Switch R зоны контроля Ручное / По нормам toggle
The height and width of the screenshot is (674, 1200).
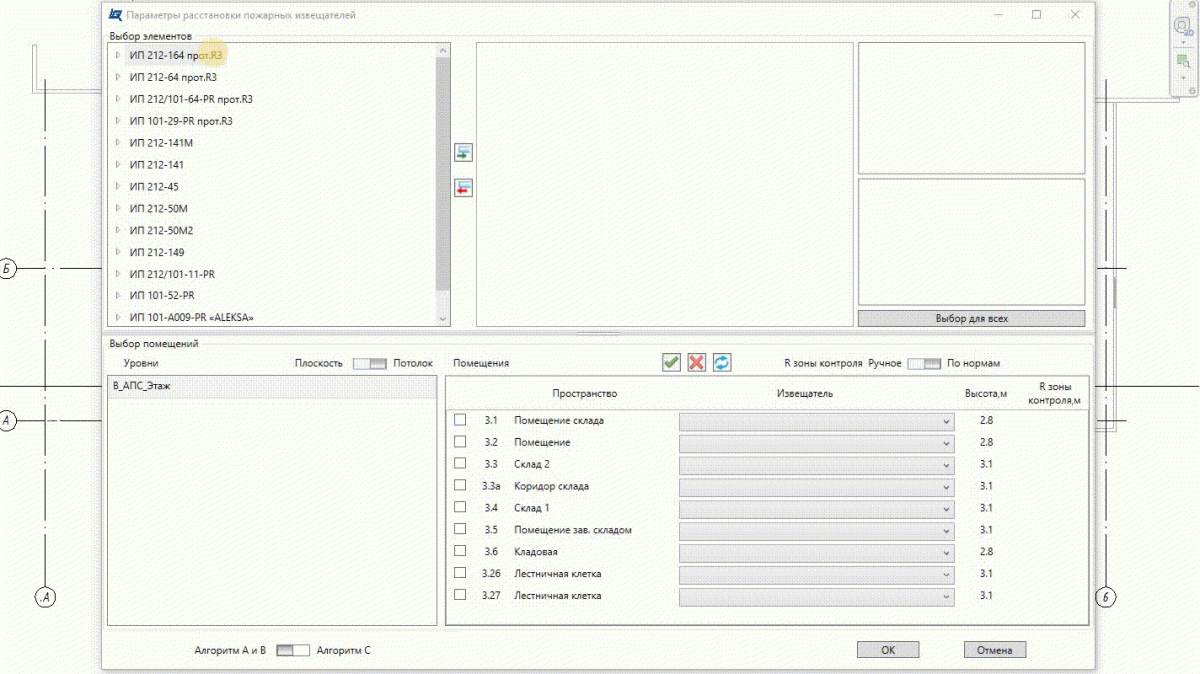(923, 364)
